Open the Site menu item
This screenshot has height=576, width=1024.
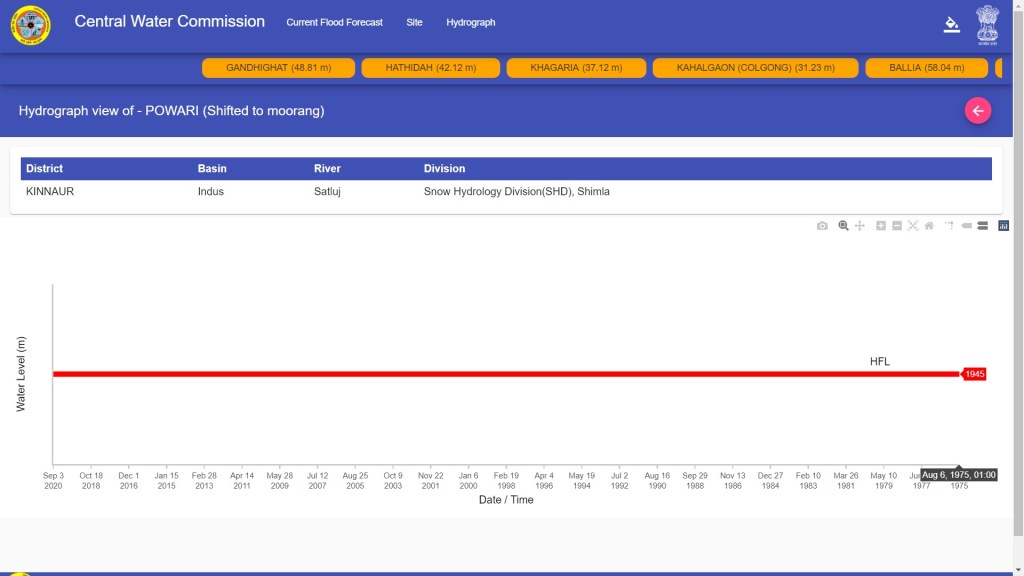click(x=414, y=22)
